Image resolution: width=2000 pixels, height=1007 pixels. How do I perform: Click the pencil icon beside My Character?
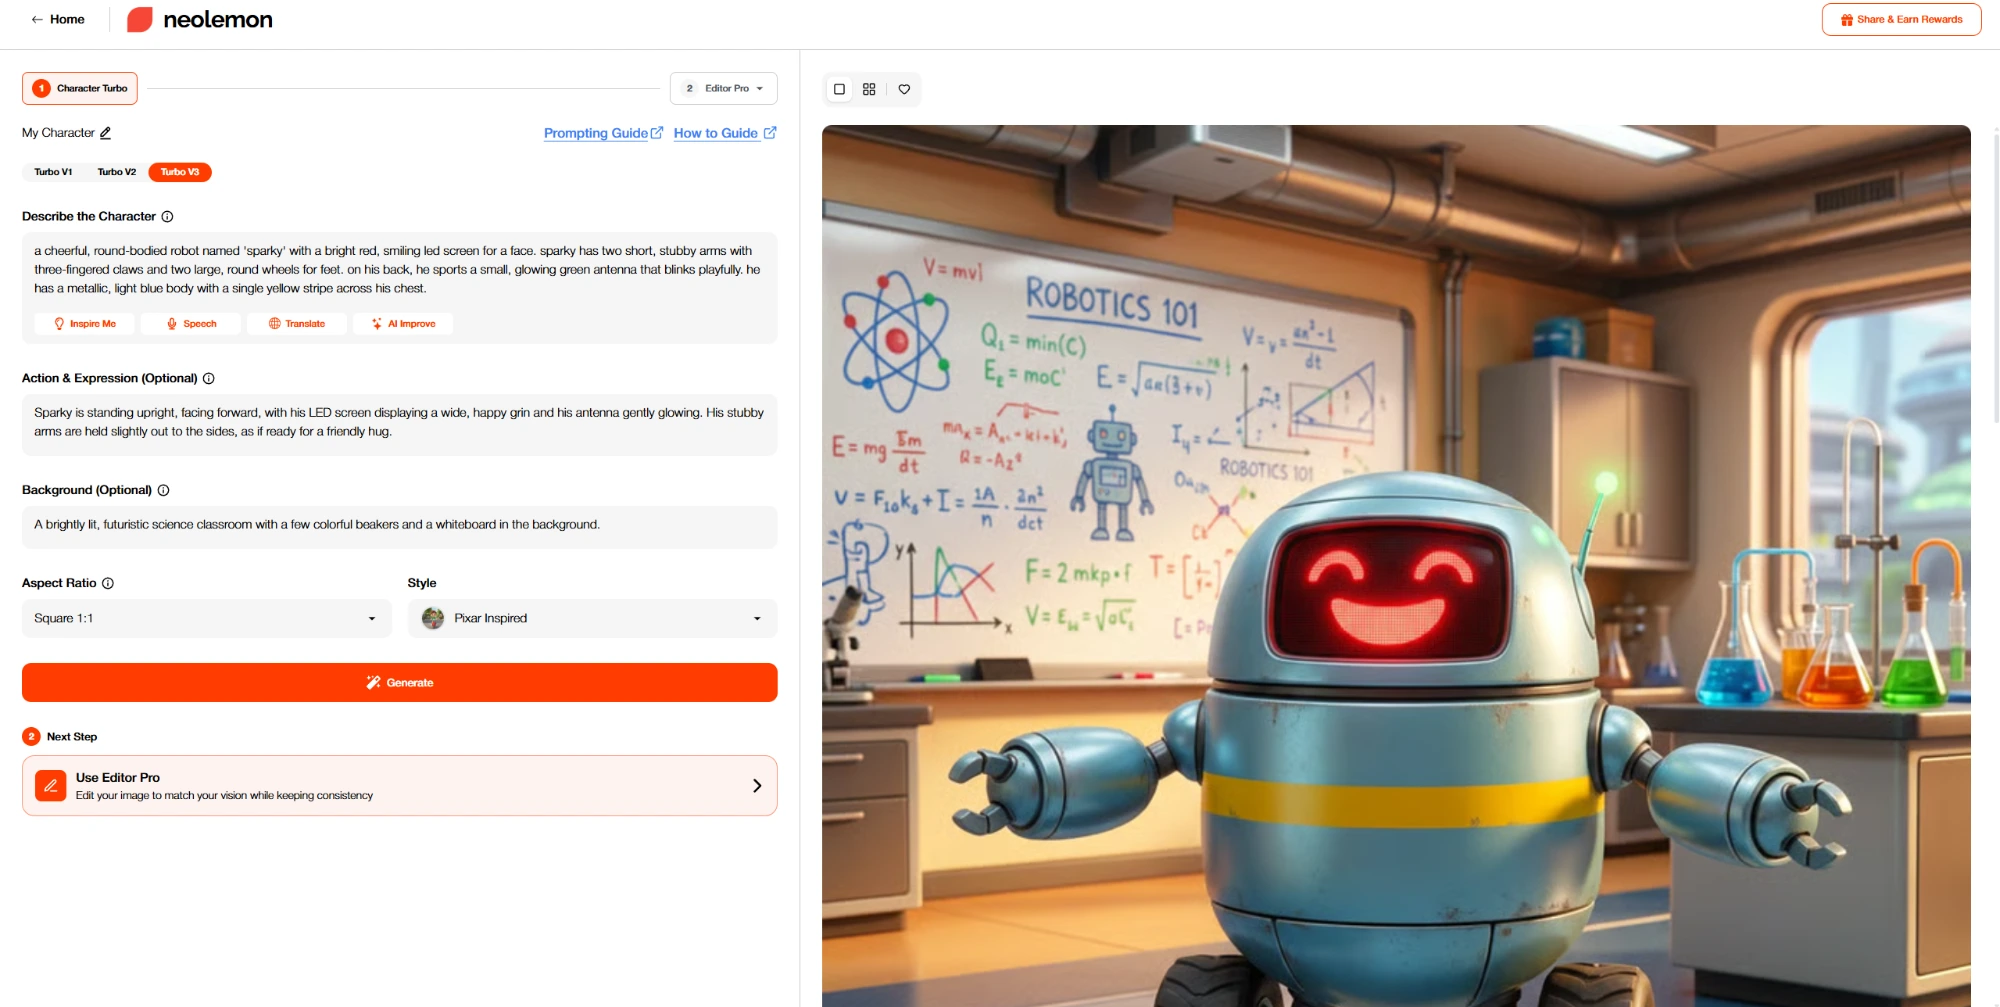click(106, 133)
